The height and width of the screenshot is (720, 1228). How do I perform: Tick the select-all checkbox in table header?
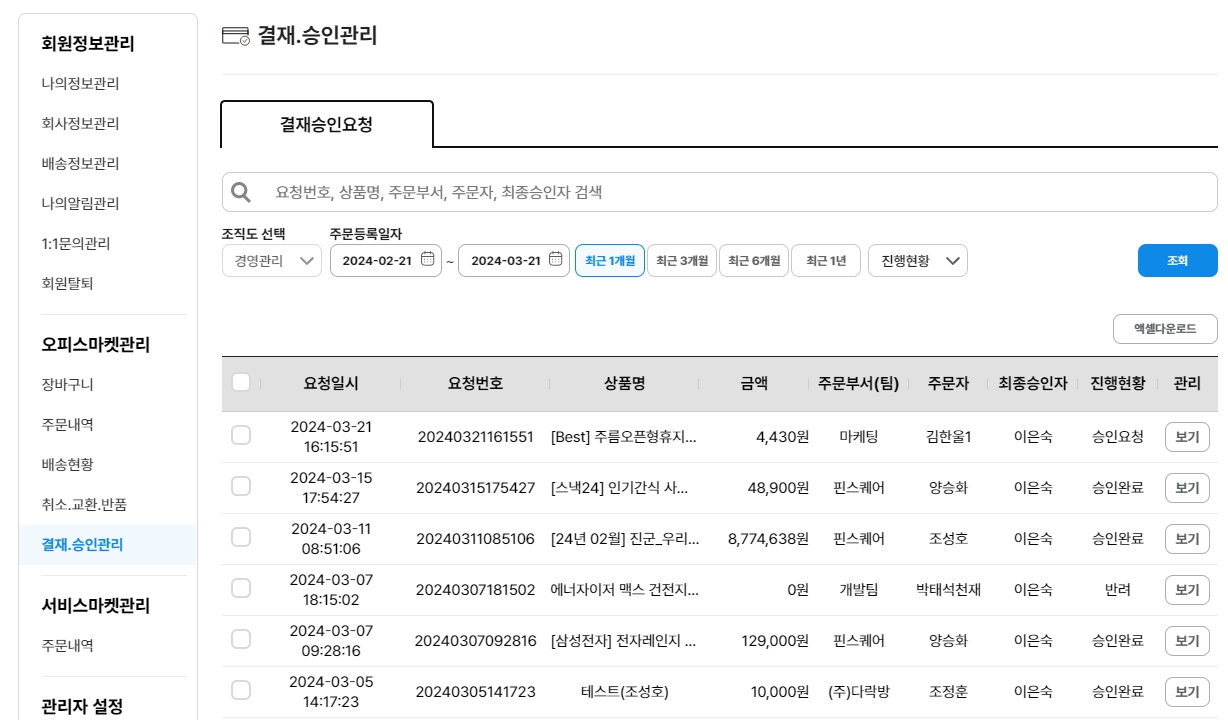(241, 383)
